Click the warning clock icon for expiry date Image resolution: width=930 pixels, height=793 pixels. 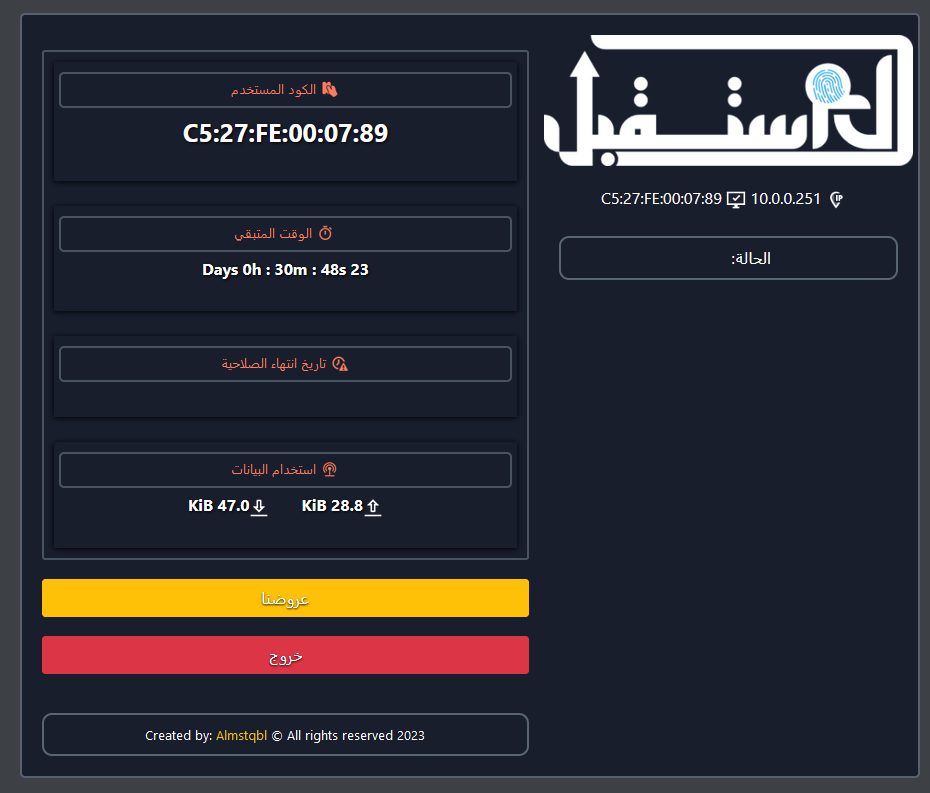[340, 364]
